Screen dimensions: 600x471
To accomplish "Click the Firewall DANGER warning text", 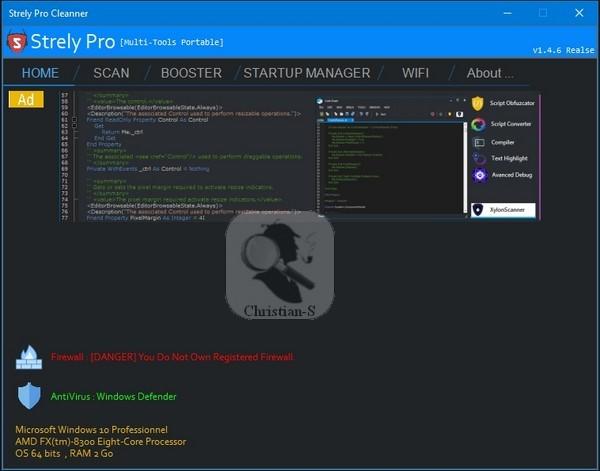I will pyautogui.click(x=173, y=357).
